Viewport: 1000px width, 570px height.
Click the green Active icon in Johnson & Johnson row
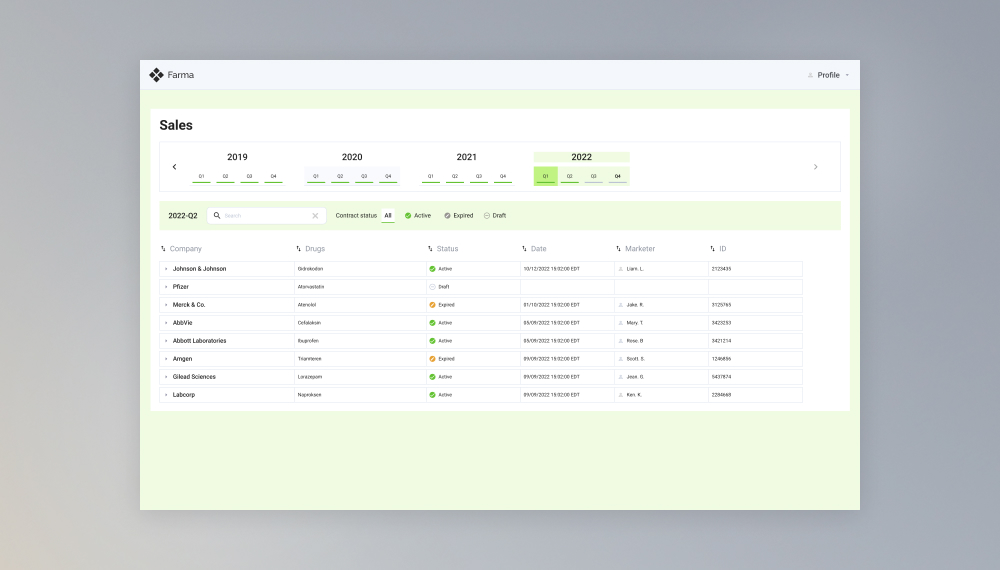coord(432,269)
